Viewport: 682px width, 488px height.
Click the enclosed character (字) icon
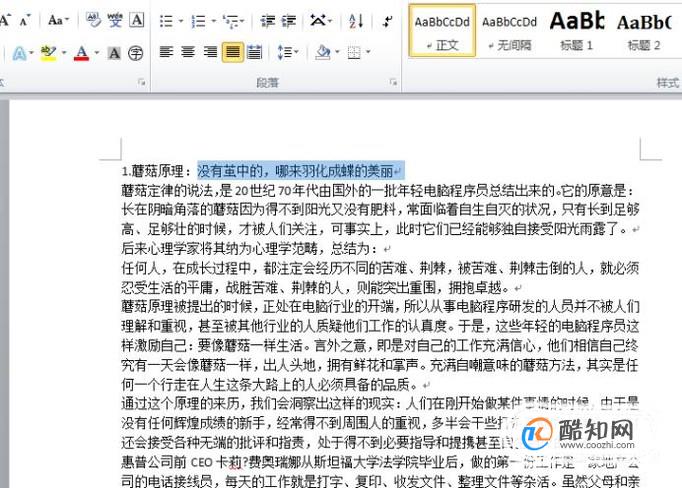point(136,53)
